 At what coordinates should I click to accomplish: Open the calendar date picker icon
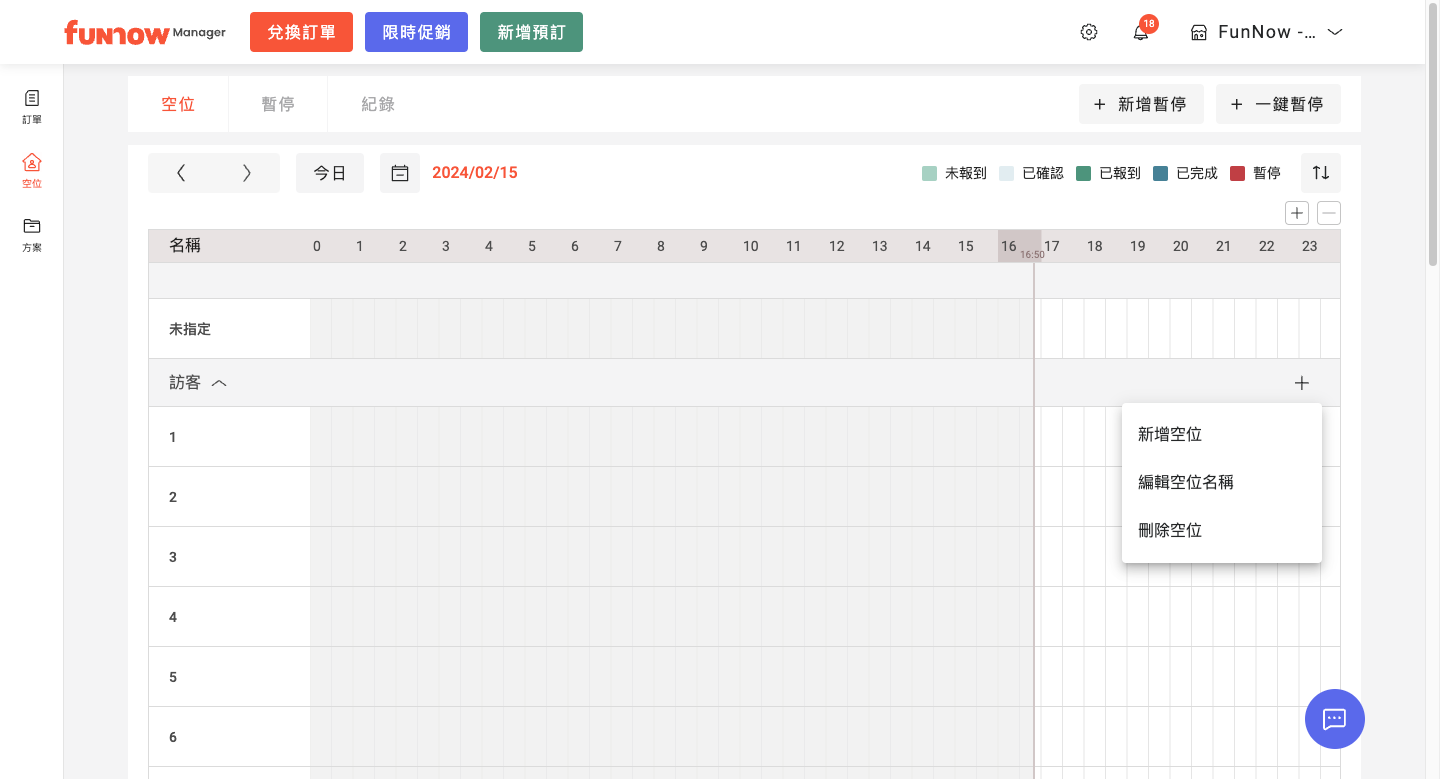pos(400,173)
